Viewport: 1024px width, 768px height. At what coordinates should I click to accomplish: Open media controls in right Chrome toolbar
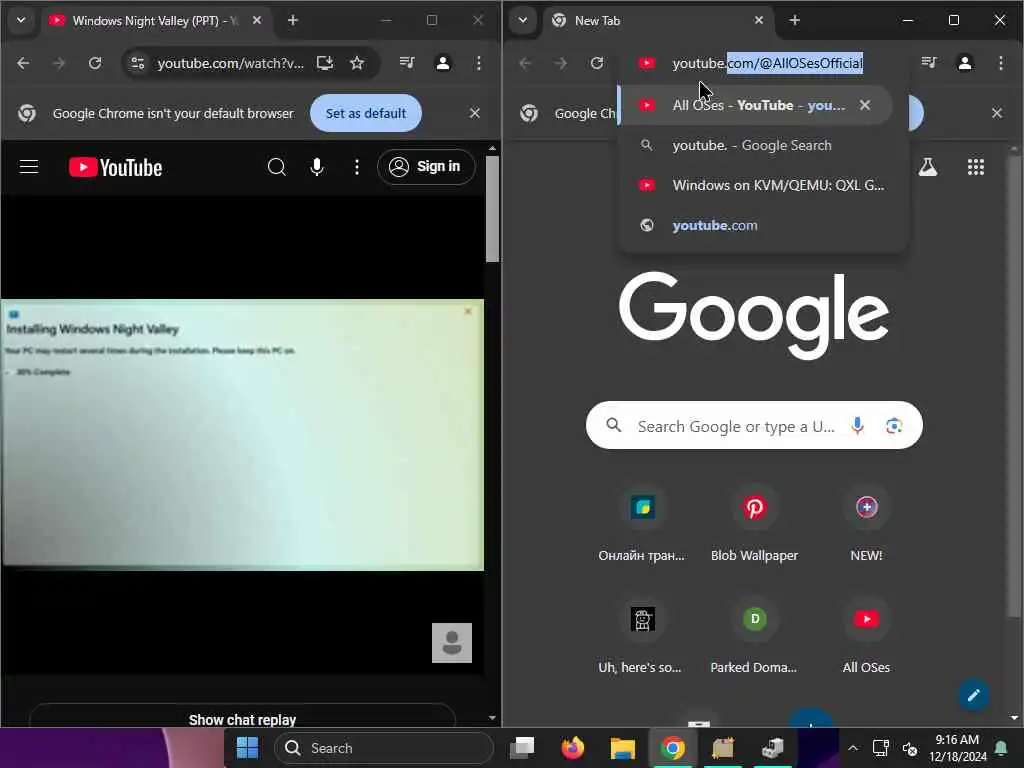pyautogui.click(x=929, y=63)
